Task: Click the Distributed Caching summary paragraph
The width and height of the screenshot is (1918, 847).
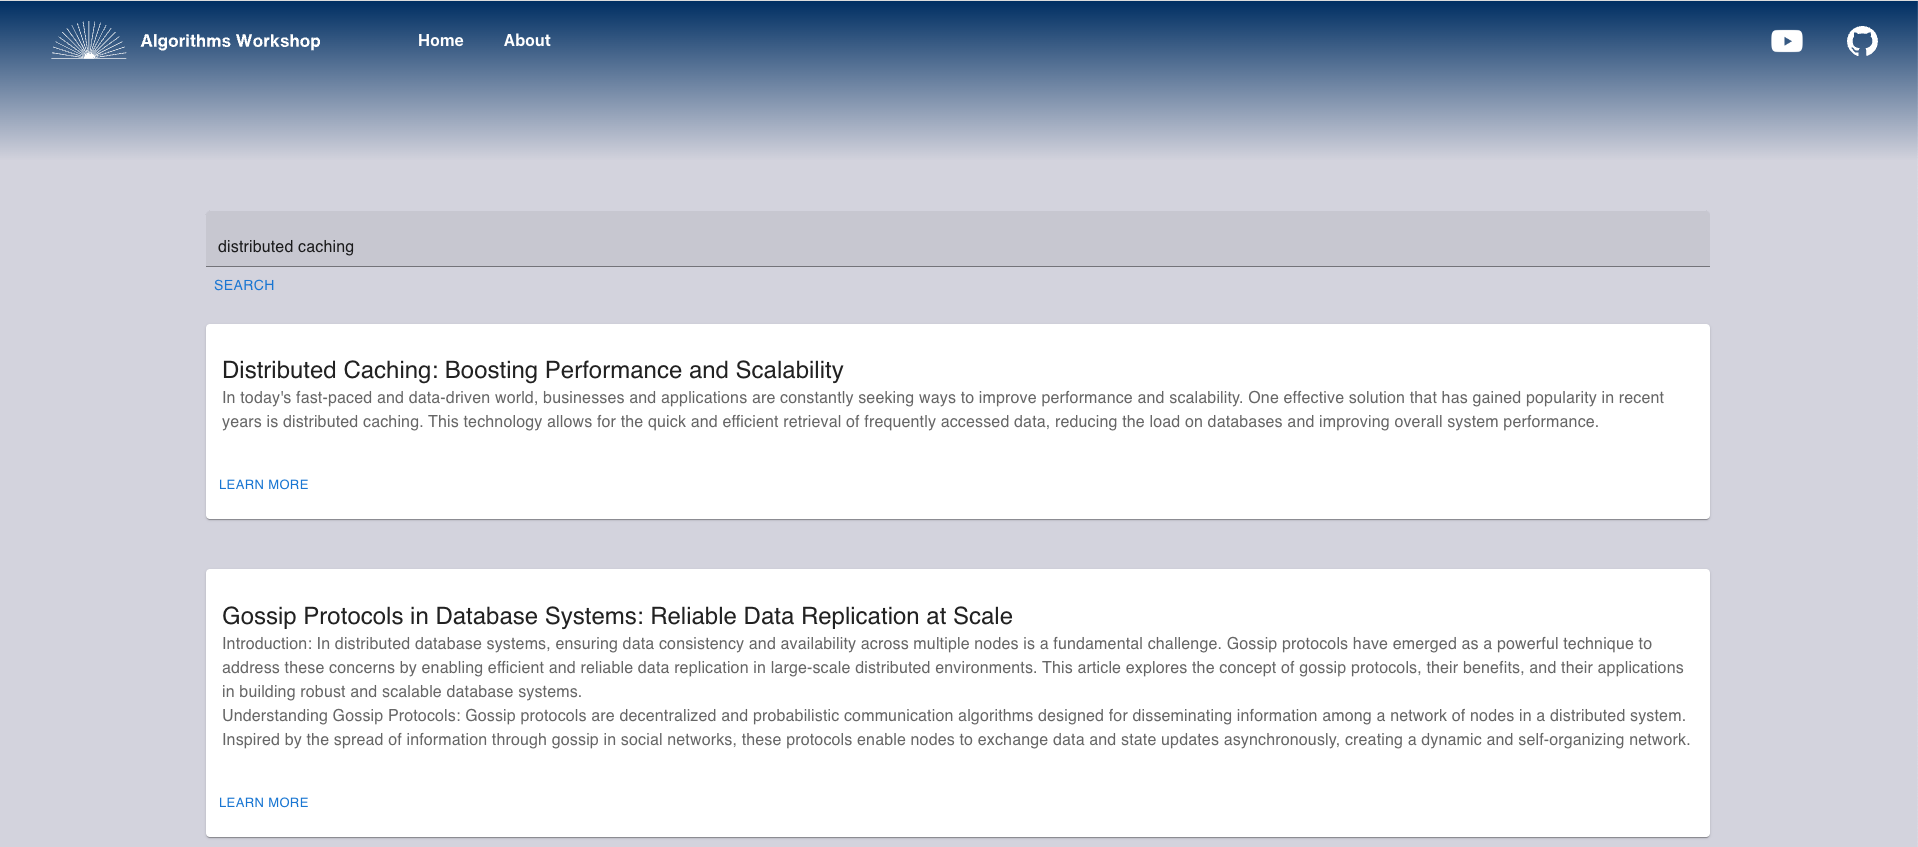Action: 943,410
